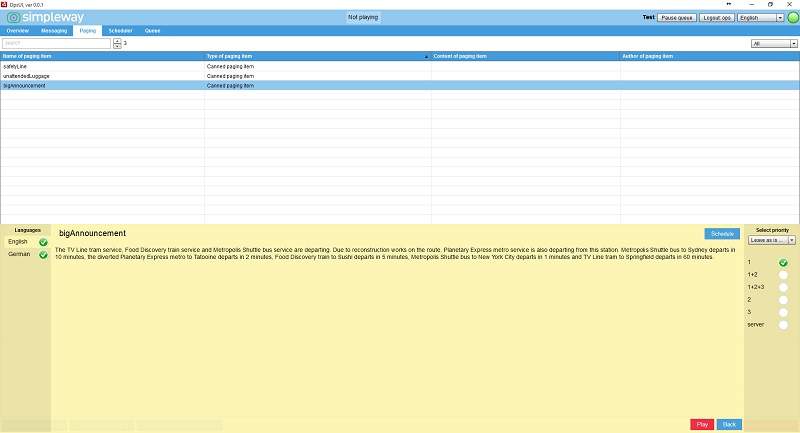
Task: Click the green status indicator circle
Action: [793, 18]
